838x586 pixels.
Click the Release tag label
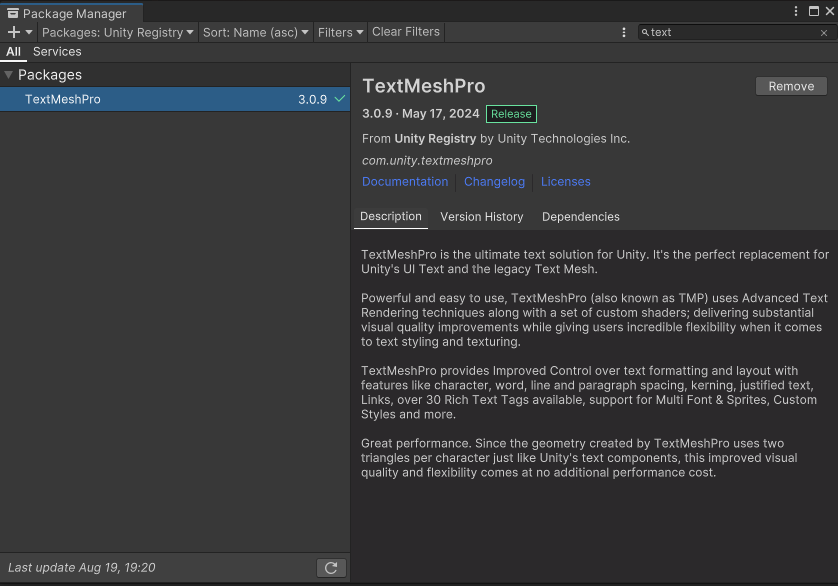pyautogui.click(x=511, y=114)
